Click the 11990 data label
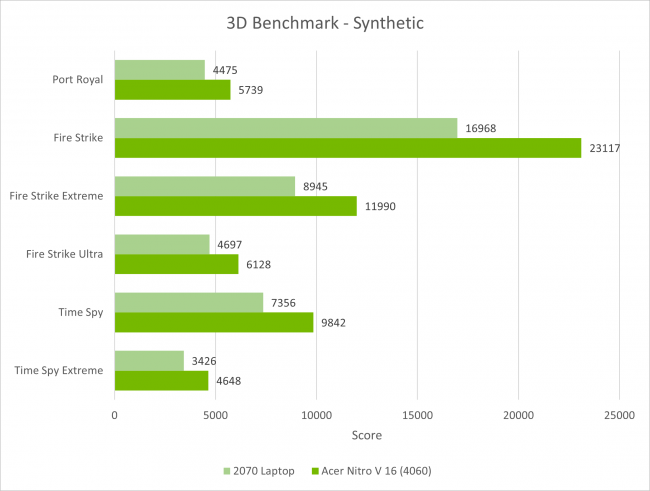 click(380, 206)
